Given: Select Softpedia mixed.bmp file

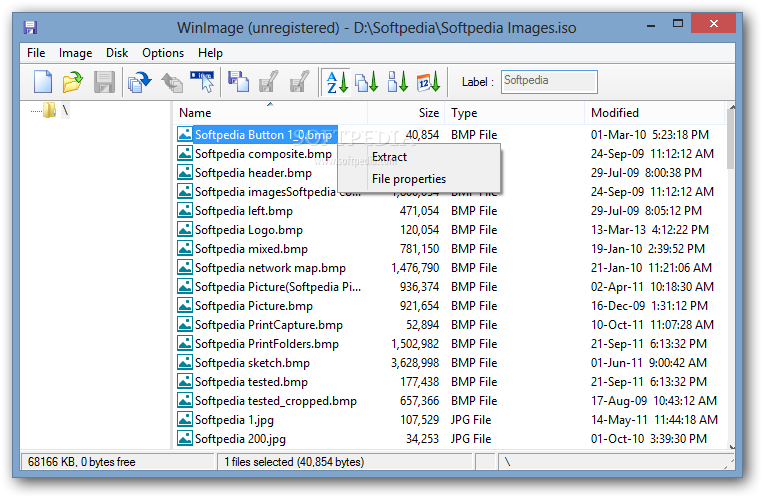Looking at the screenshot, I should point(251,249).
